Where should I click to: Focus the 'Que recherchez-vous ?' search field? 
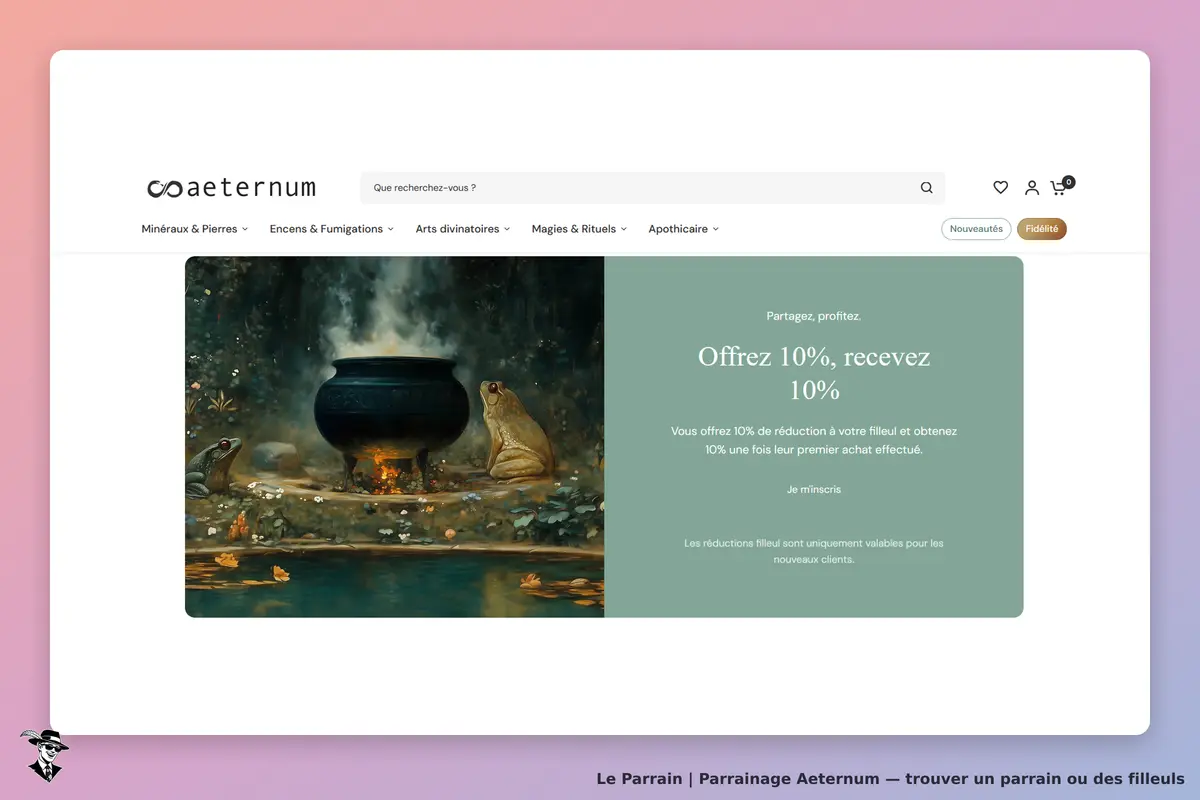[x=652, y=188]
